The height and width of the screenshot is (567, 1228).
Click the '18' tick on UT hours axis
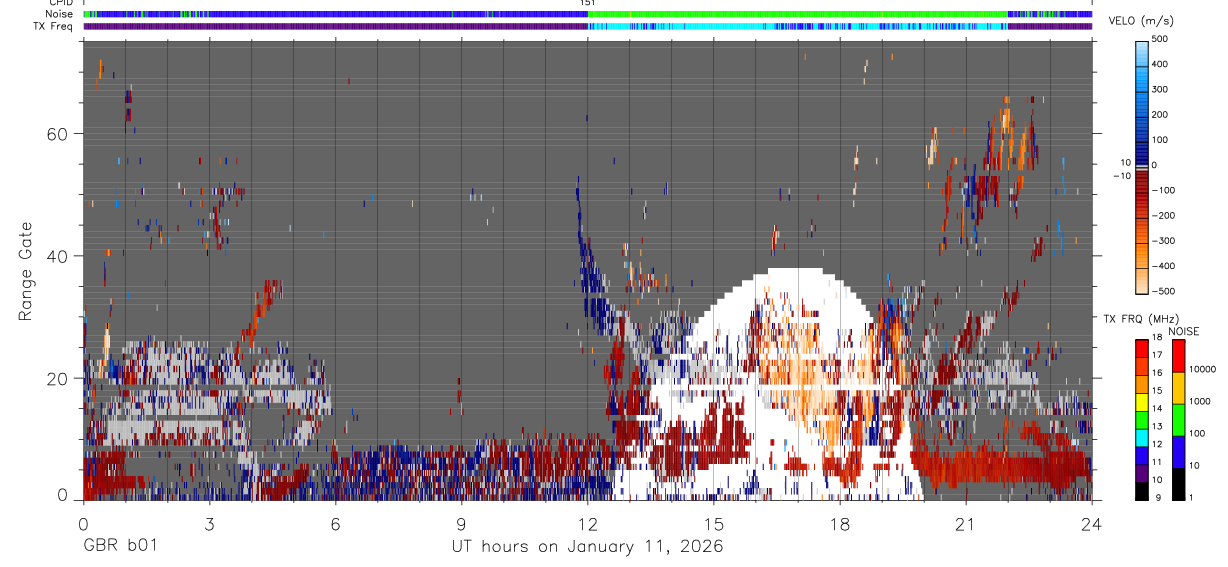[x=839, y=524]
